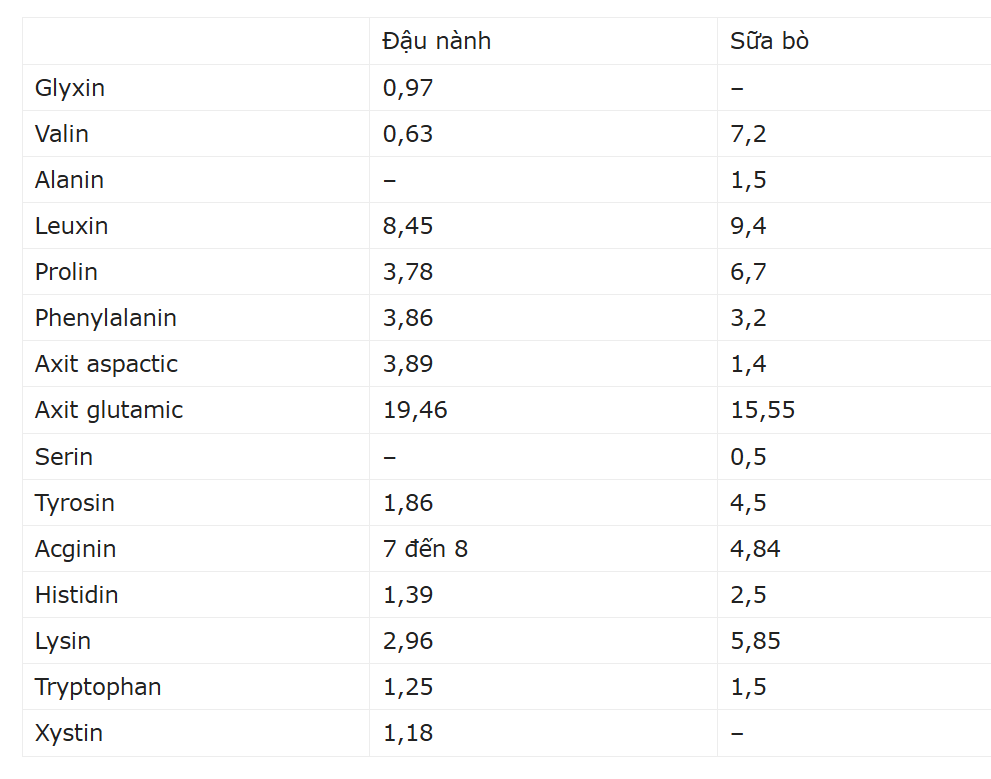Click the Phenylalanin value 3,86
This screenshot has width=991, height=779.
click(x=408, y=318)
